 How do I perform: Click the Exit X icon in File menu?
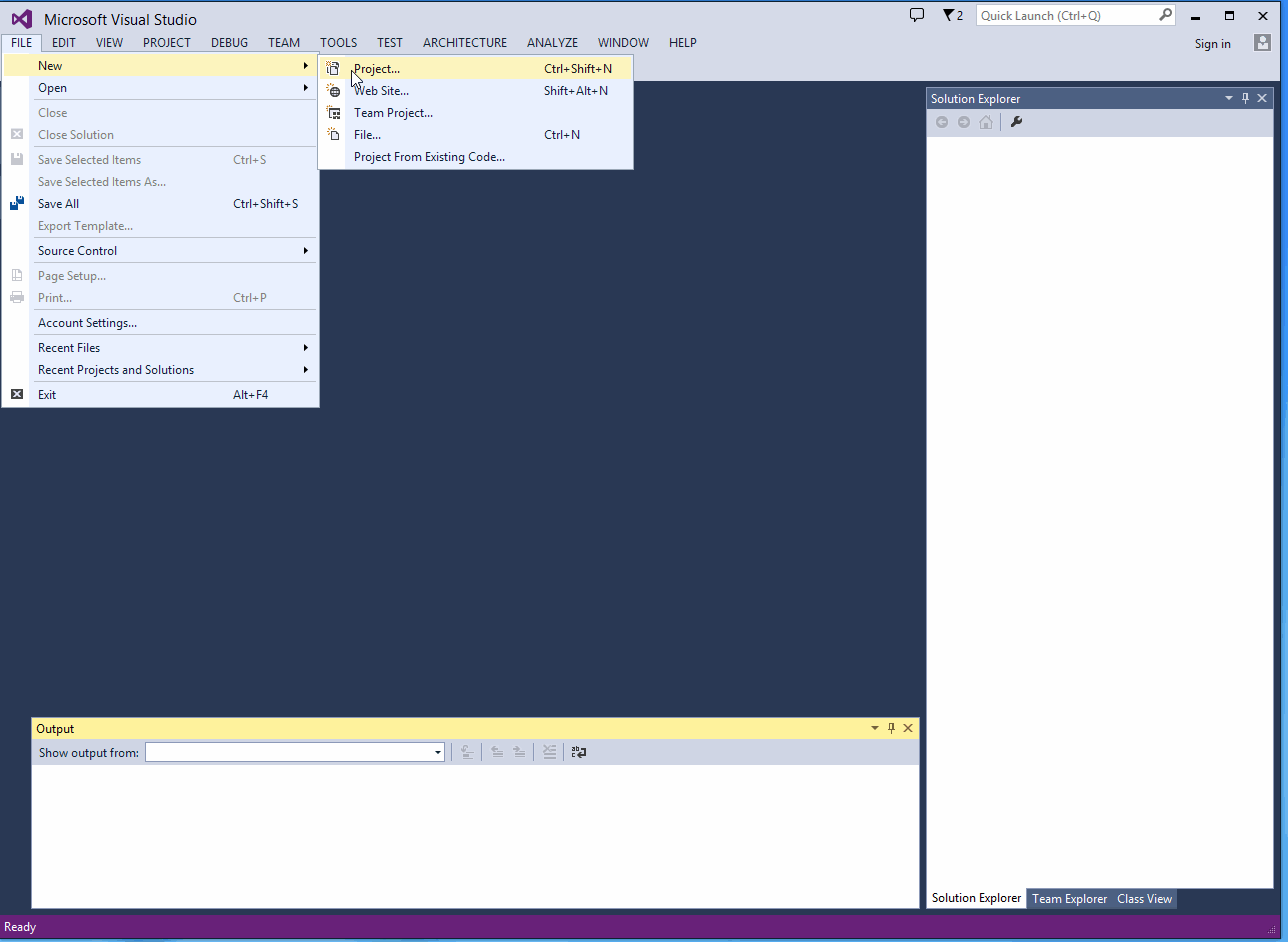pyautogui.click(x=17, y=395)
